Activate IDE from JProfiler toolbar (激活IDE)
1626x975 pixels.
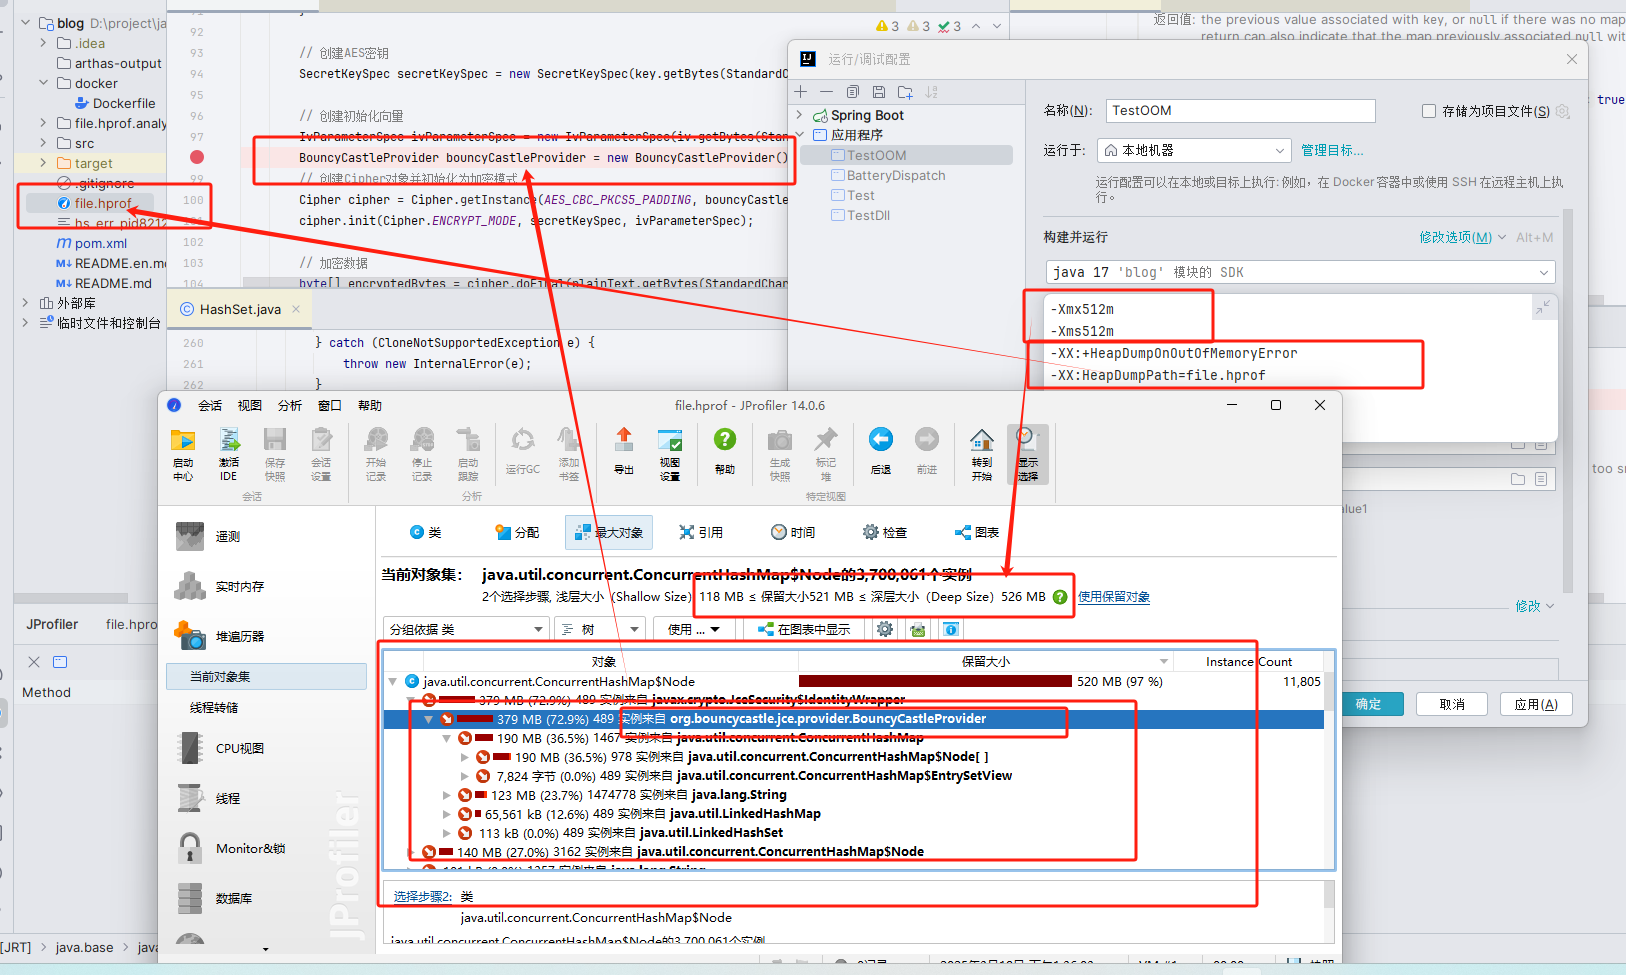coord(229,454)
